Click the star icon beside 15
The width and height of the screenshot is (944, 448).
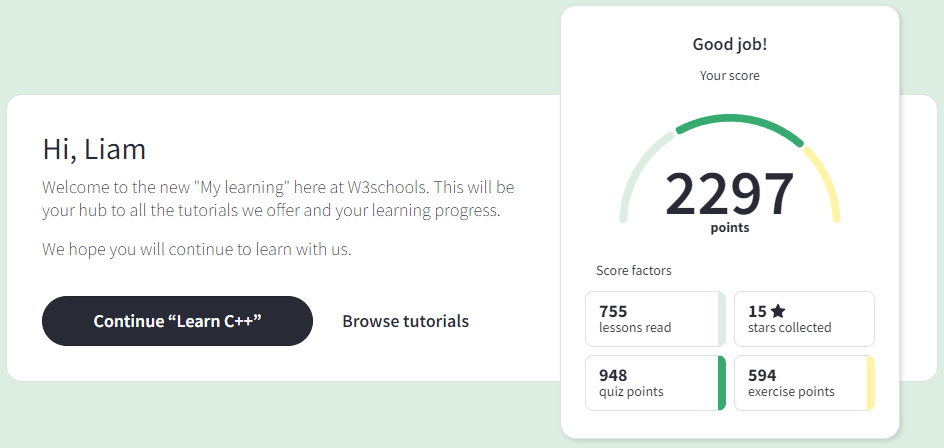click(778, 311)
